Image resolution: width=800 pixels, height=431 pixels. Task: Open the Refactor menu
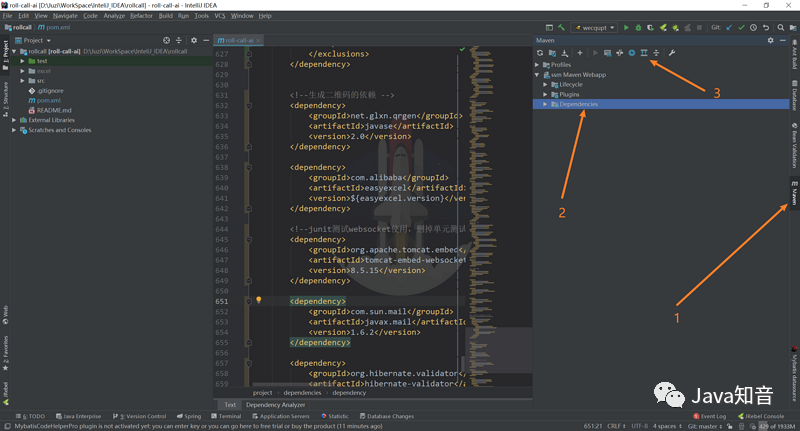point(141,16)
